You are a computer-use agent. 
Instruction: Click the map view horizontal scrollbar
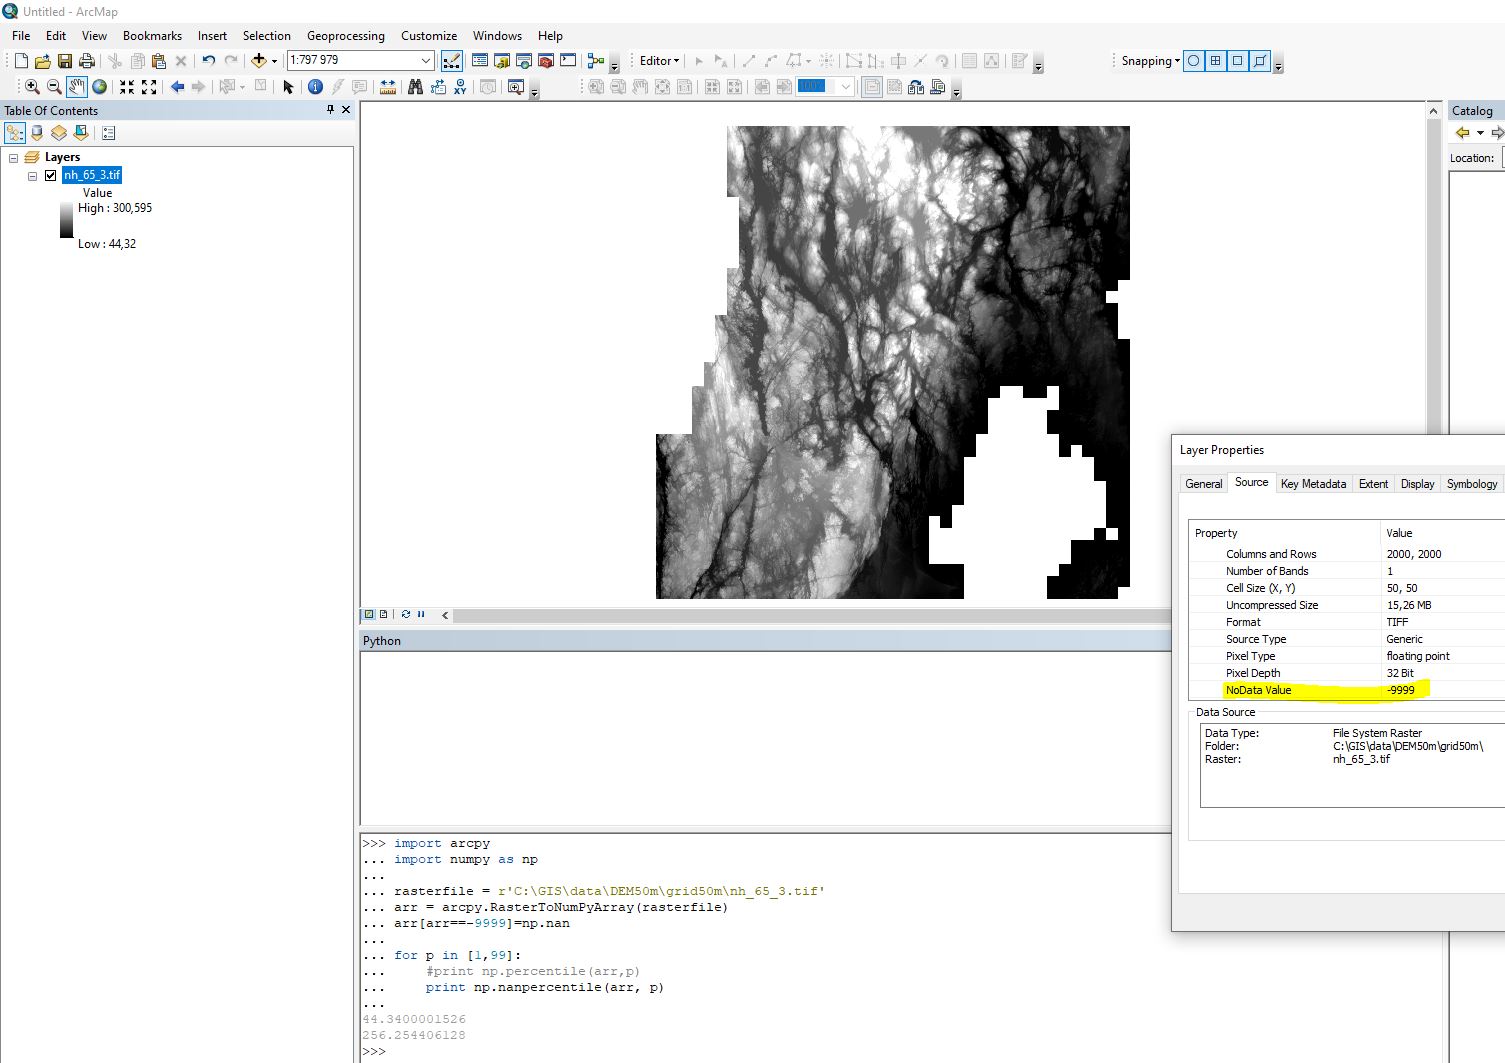(x=810, y=615)
